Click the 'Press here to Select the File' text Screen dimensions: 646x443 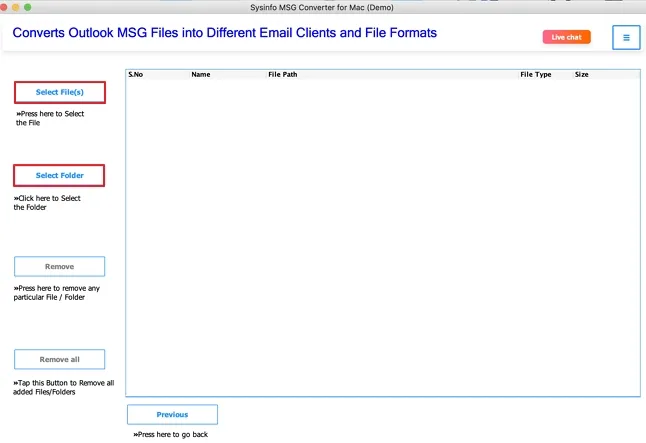pyautogui.click(x=50, y=118)
